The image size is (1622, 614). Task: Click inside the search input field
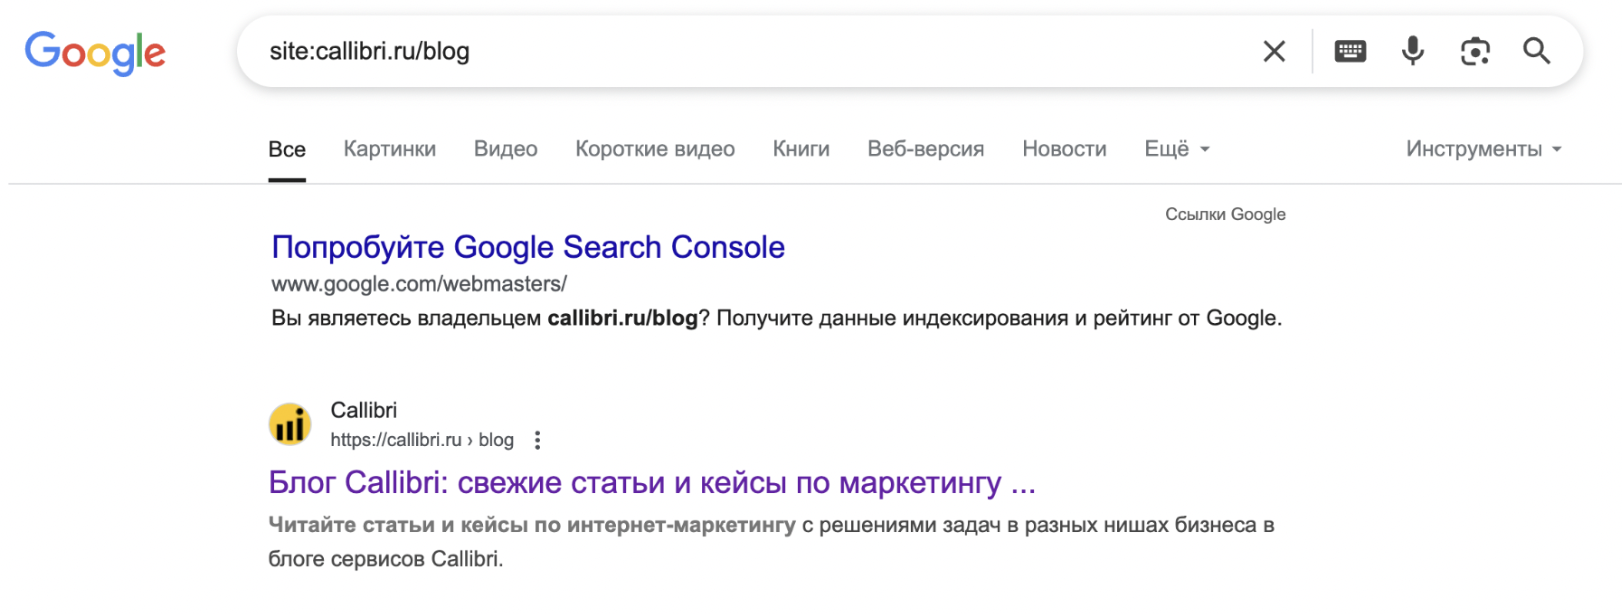click(x=700, y=51)
